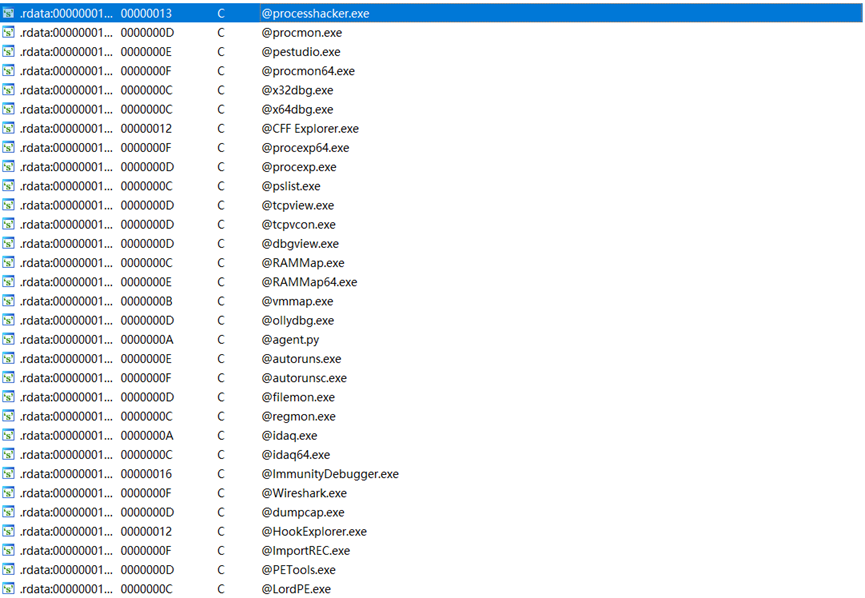Click string icon in the @PETools.exe row

coord(8,570)
